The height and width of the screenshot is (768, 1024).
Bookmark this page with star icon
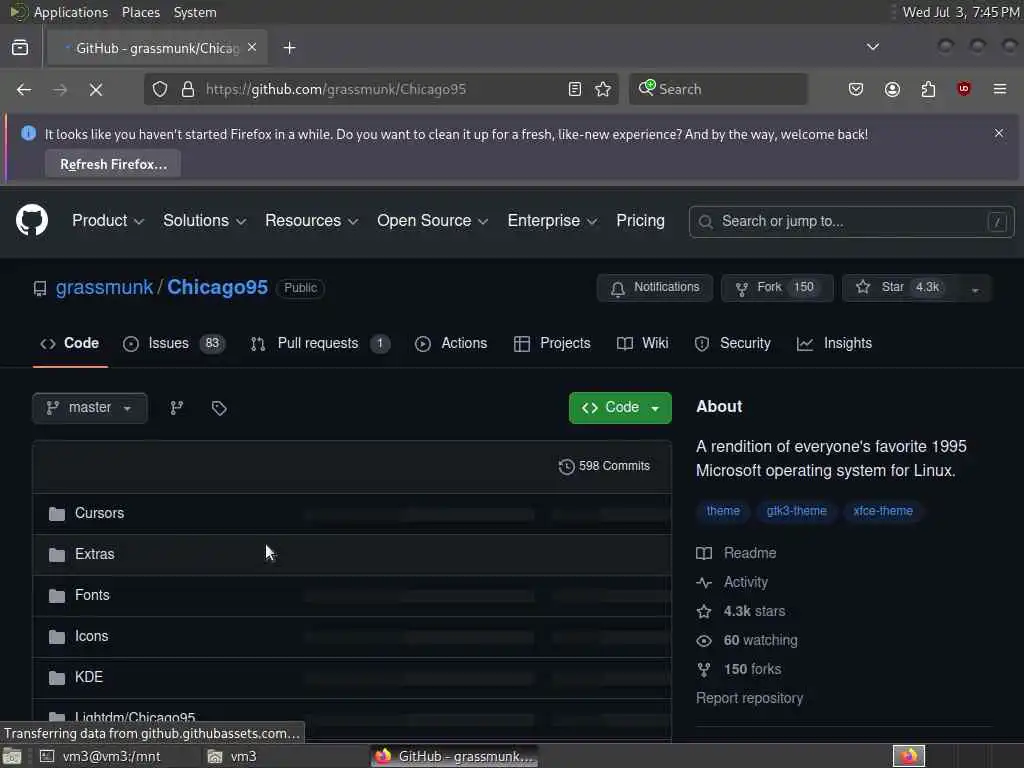[x=603, y=89]
